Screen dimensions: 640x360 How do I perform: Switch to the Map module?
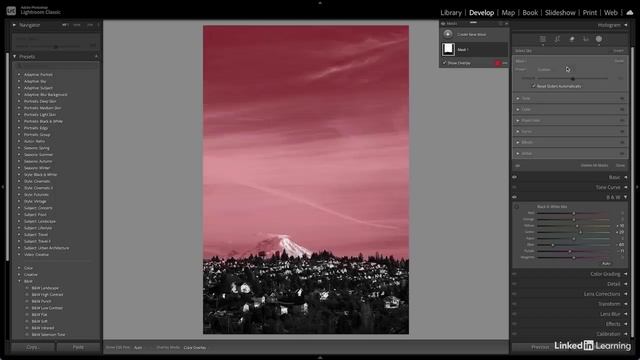508,13
